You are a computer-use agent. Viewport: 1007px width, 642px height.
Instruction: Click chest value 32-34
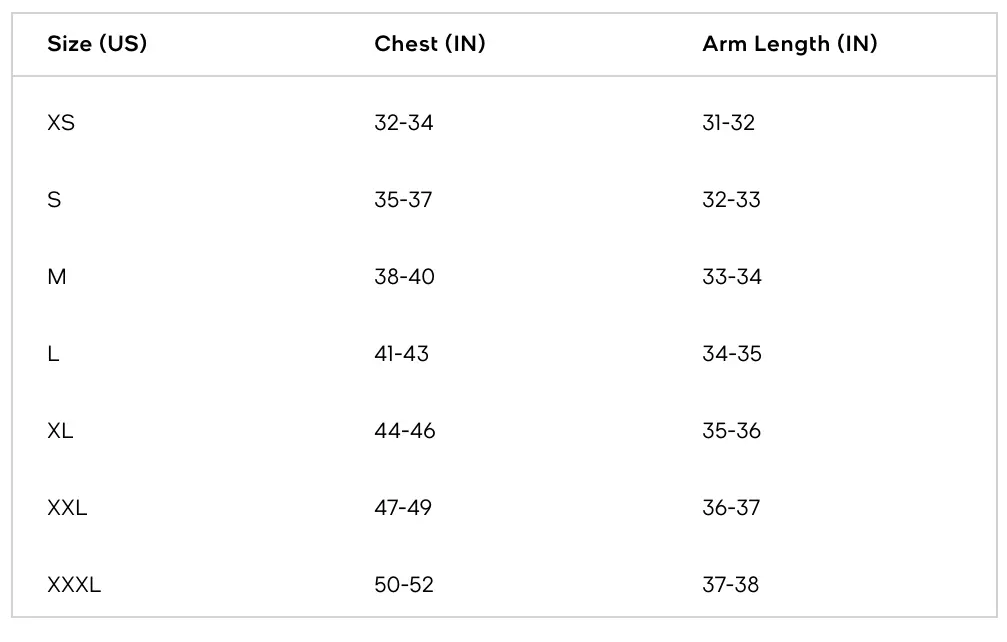pyautogui.click(x=404, y=123)
